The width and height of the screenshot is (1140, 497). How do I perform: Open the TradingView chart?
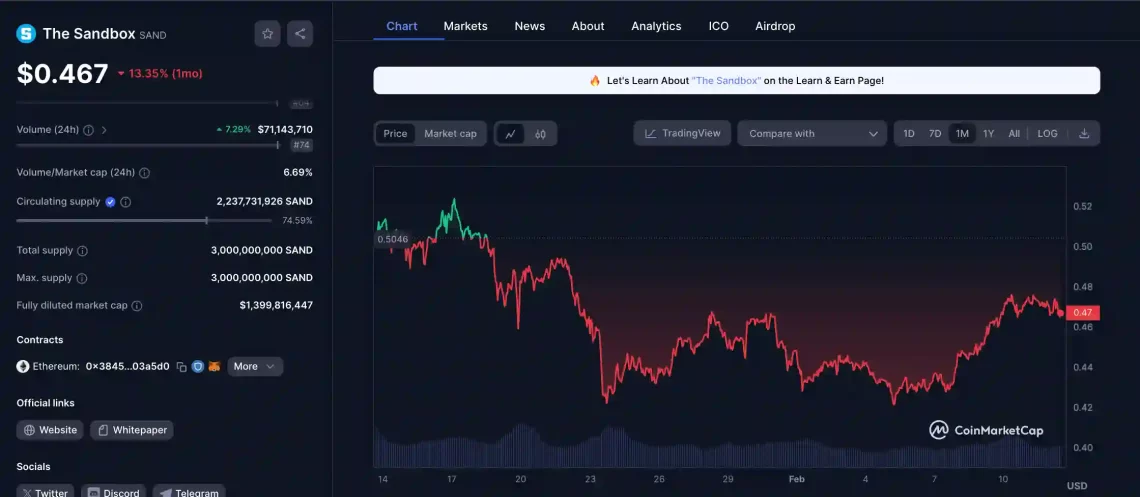(682, 134)
